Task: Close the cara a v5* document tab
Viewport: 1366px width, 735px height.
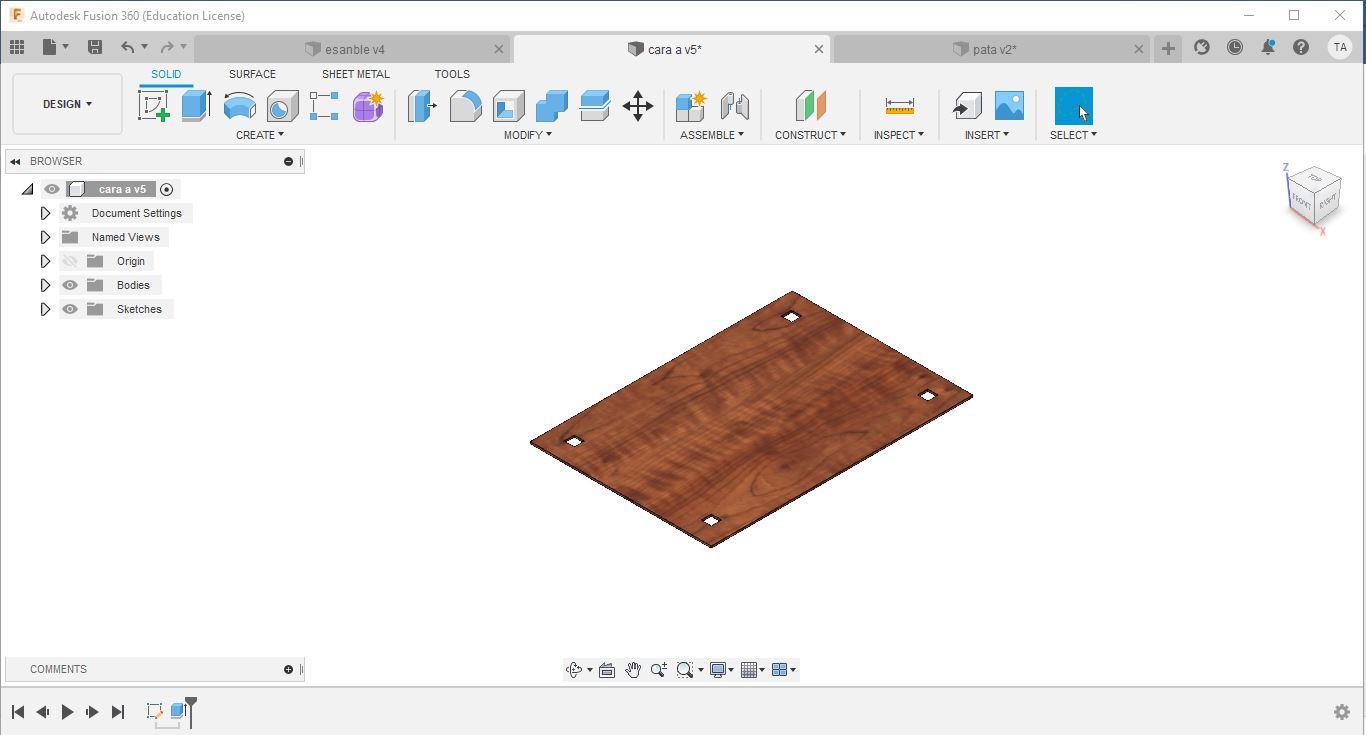Action: 819,49
